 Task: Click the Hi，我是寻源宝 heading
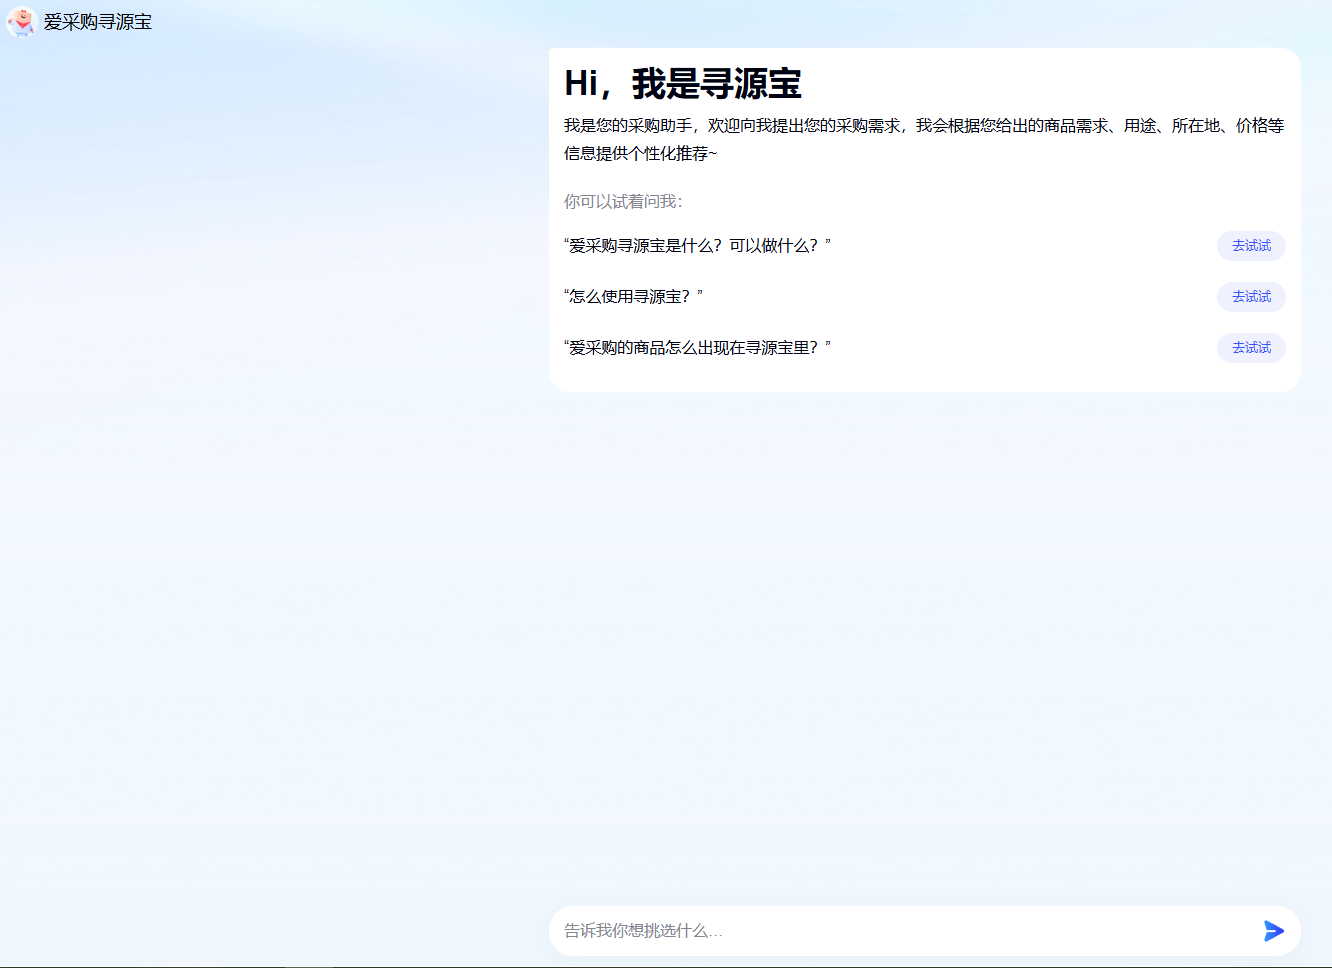pos(683,83)
